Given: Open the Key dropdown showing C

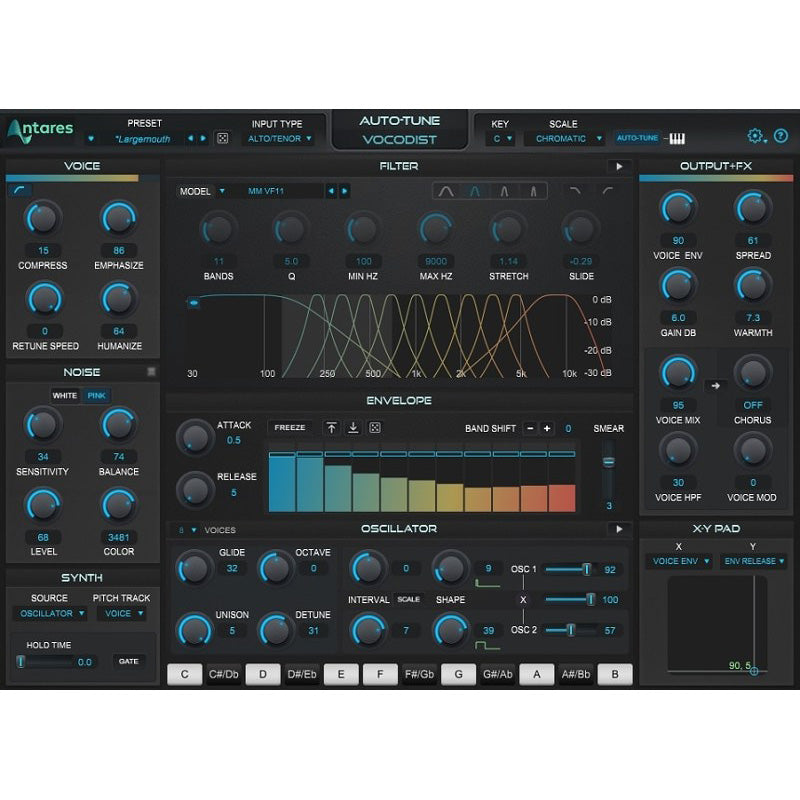Looking at the screenshot, I should [502, 139].
